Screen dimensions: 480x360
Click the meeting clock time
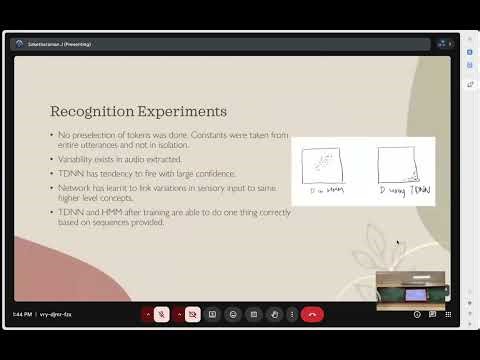point(22,314)
